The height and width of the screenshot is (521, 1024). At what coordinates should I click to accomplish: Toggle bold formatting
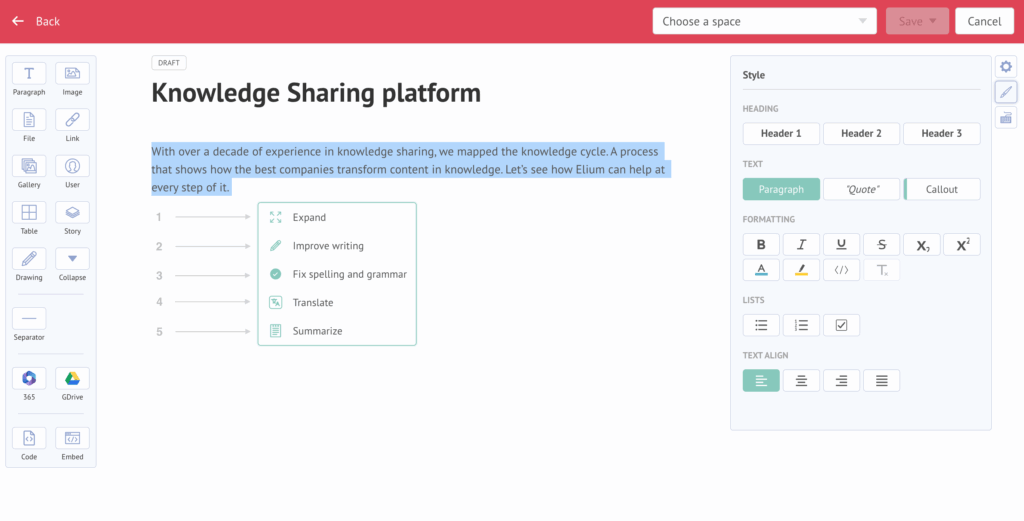click(761, 245)
